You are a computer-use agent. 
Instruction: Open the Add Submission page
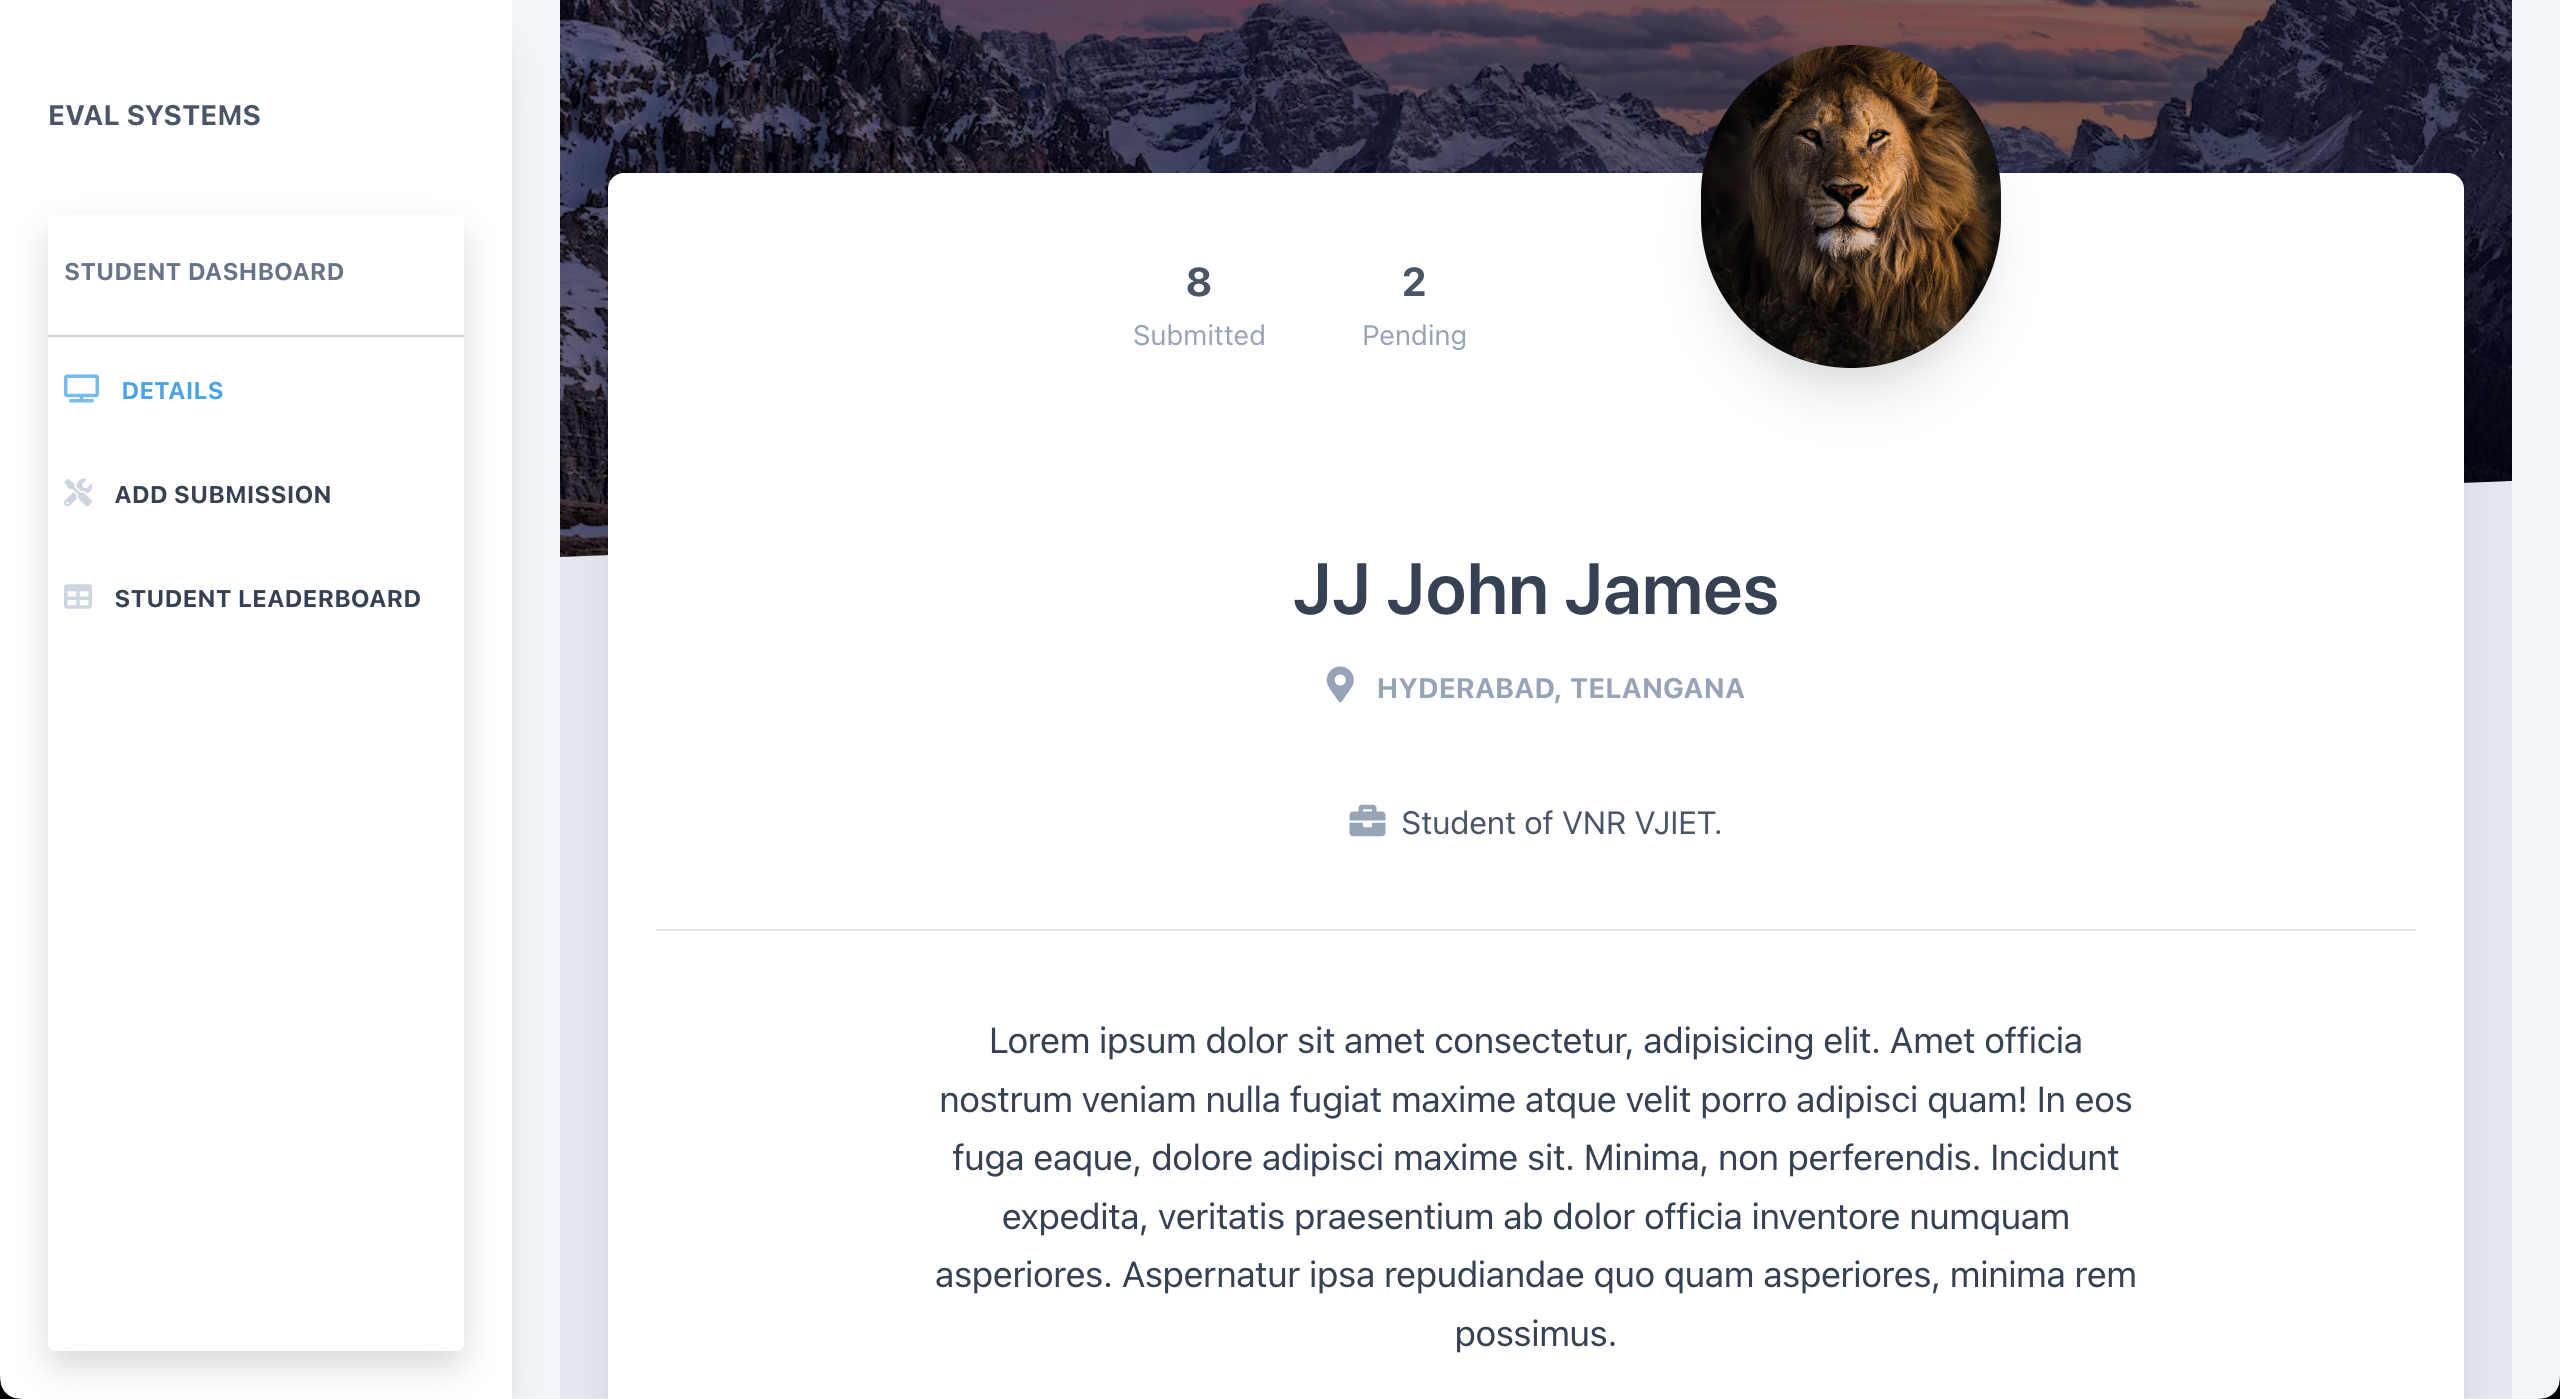click(223, 495)
